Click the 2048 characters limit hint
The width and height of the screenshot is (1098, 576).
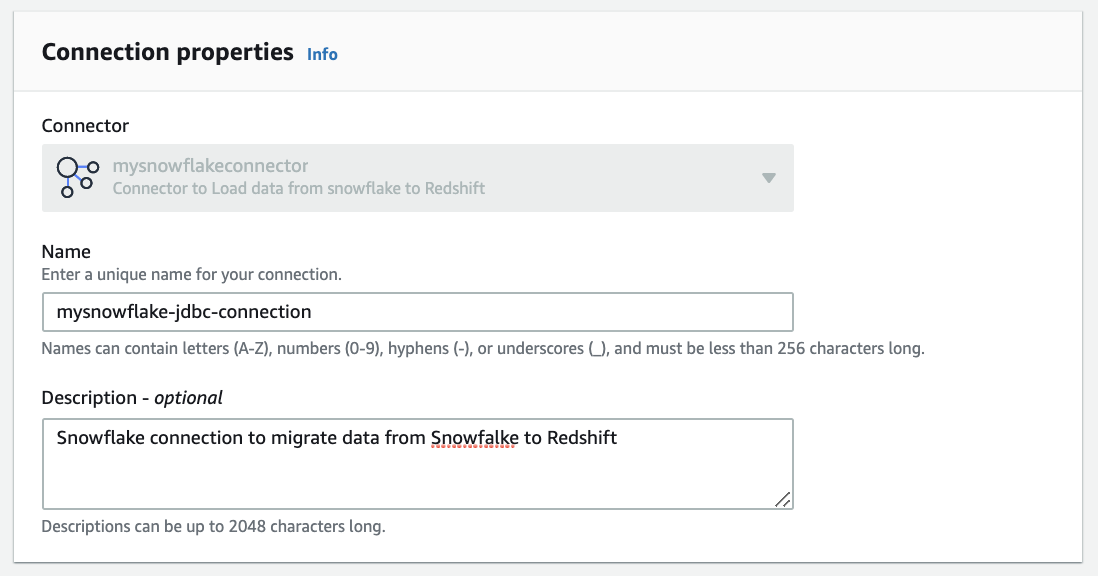(x=213, y=526)
